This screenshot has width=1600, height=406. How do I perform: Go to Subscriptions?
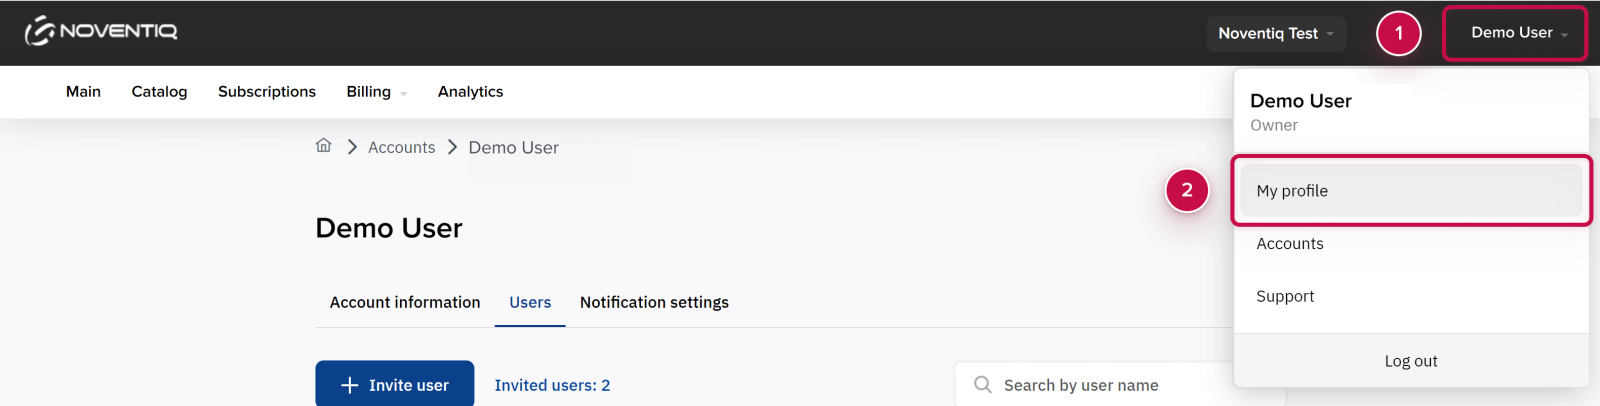coord(267,92)
